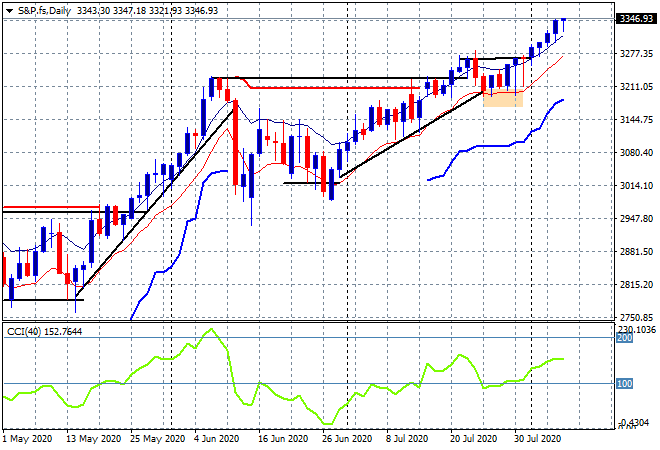Click the 1 May 2020 date label

(x=28, y=439)
